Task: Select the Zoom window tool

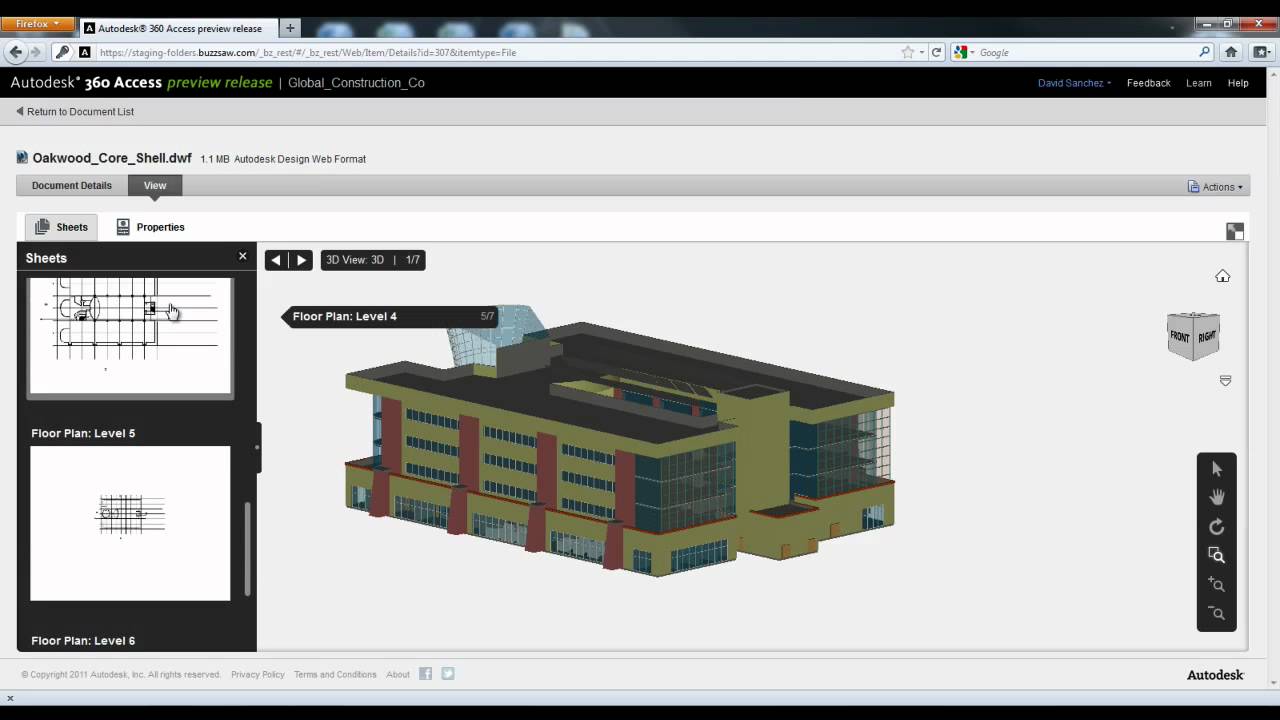Action: point(1217,555)
